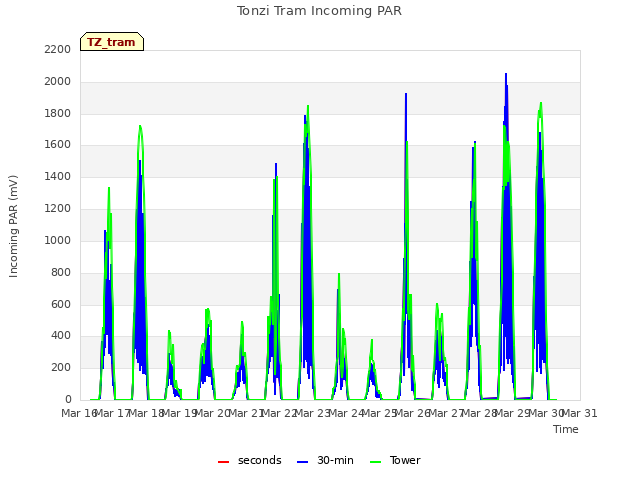Click the 400 y-axis tick label
The image size is (640, 480).
coord(61,336)
